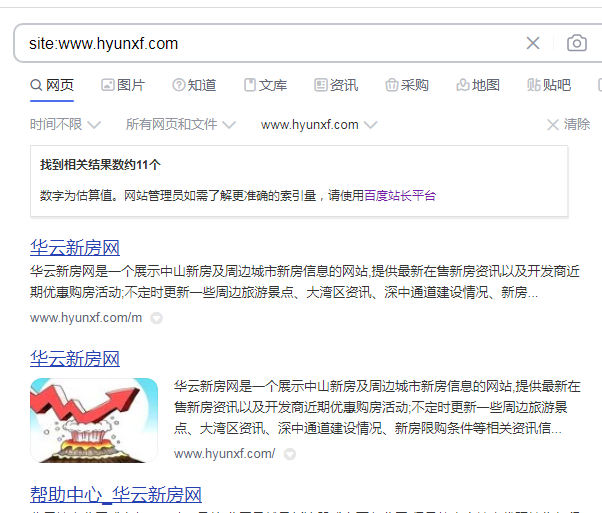Click the arrow icon beside www.hyunxf.com/m
Viewport: 602px width, 513px height.
coord(156,318)
